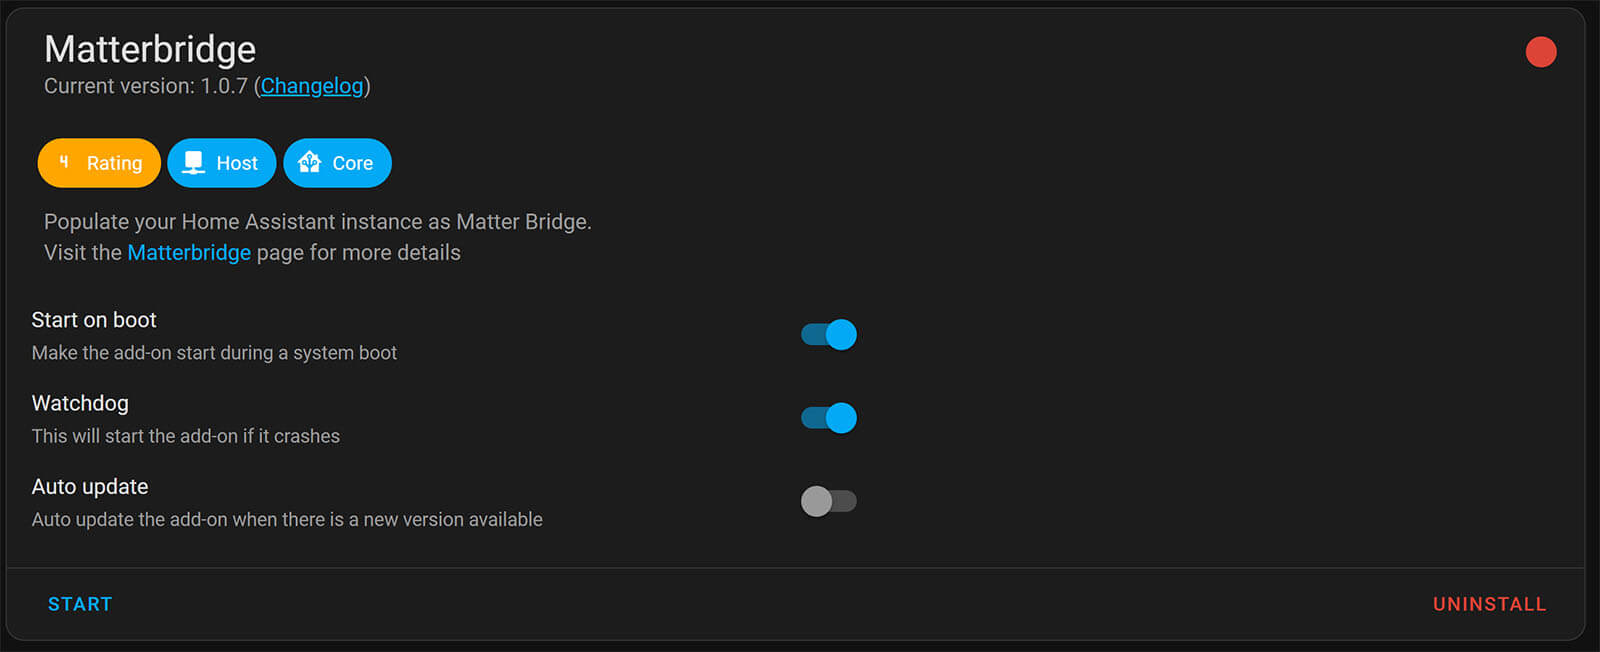The height and width of the screenshot is (652, 1600).
Task: Select the blue Host capability chip
Action: coord(221,162)
